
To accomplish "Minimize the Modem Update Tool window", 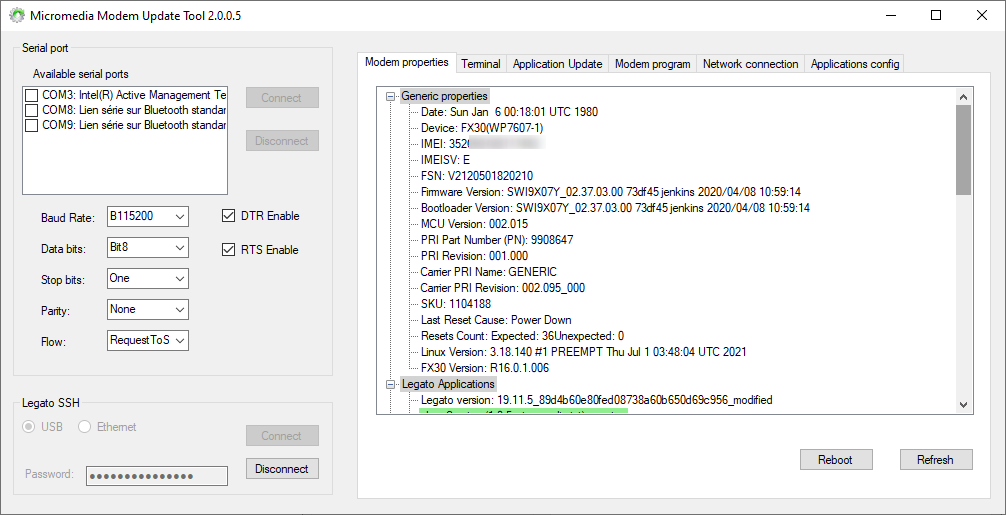I will (891, 15).
